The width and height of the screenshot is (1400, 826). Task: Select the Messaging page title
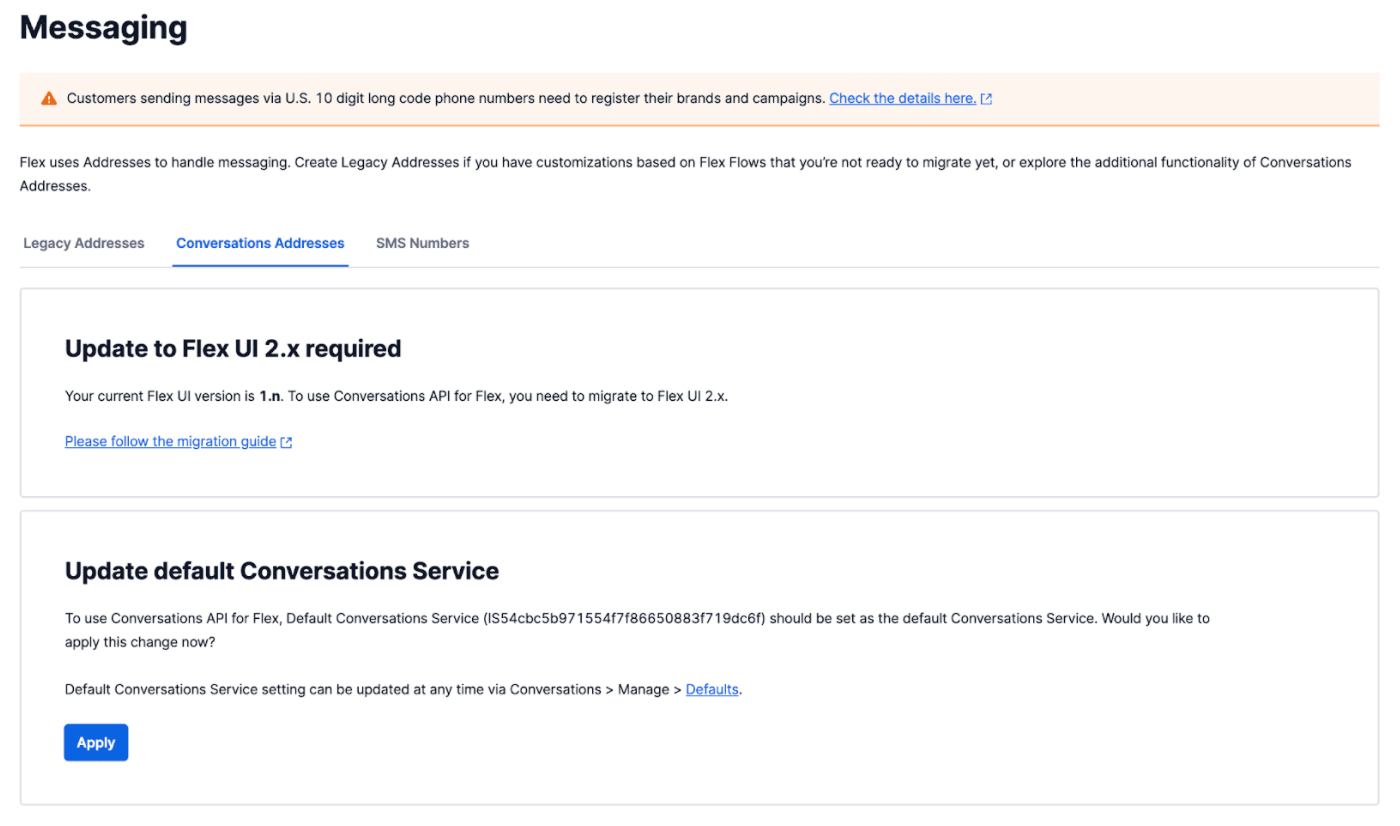103,27
